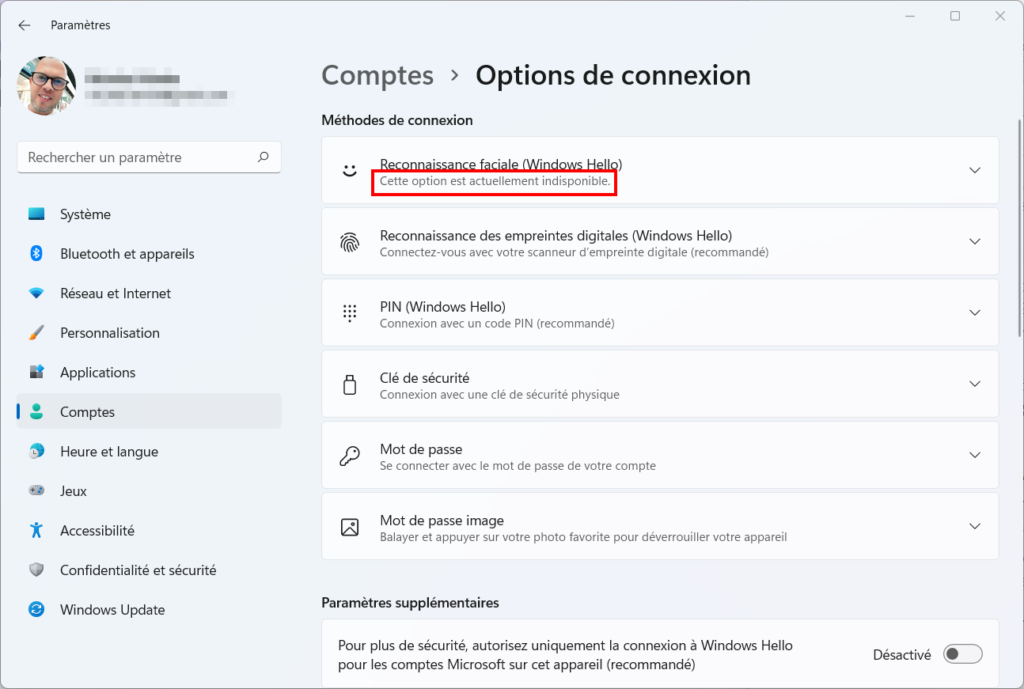Viewport: 1024px width, 689px height.
Task: Click the Rechercher un paramètre search field
Action: coord(149,157)
